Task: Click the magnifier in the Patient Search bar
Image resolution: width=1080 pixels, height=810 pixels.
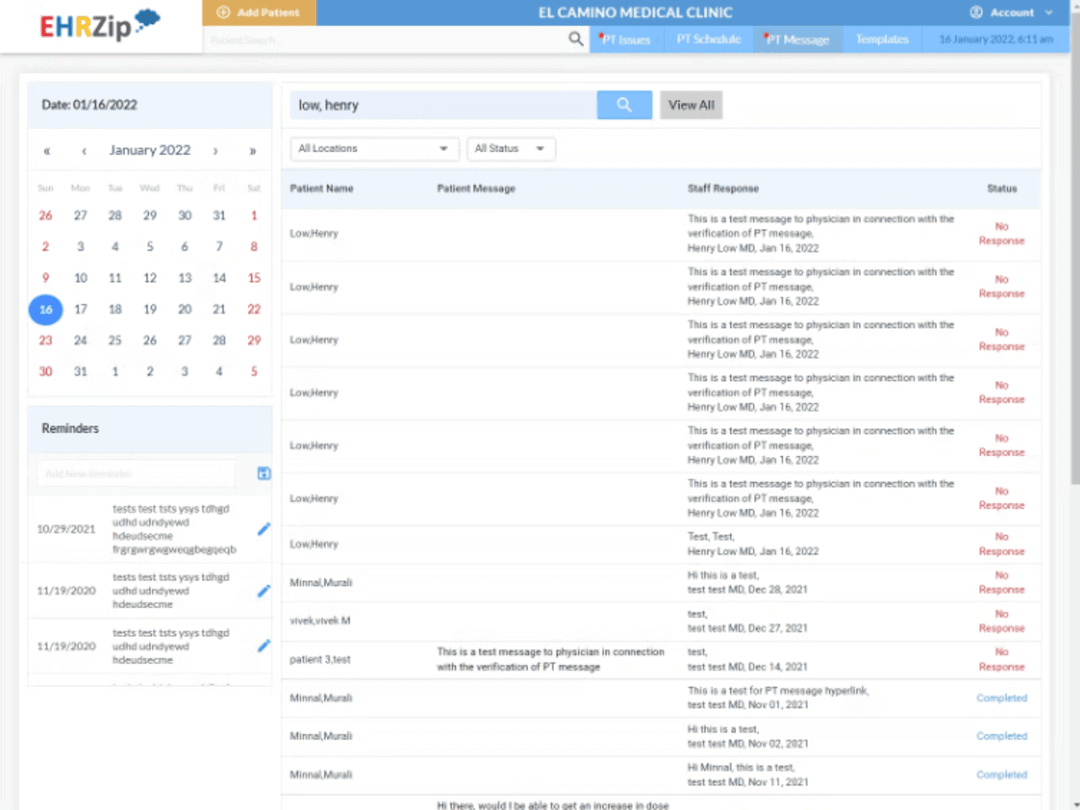Action: tap(575, 39)
